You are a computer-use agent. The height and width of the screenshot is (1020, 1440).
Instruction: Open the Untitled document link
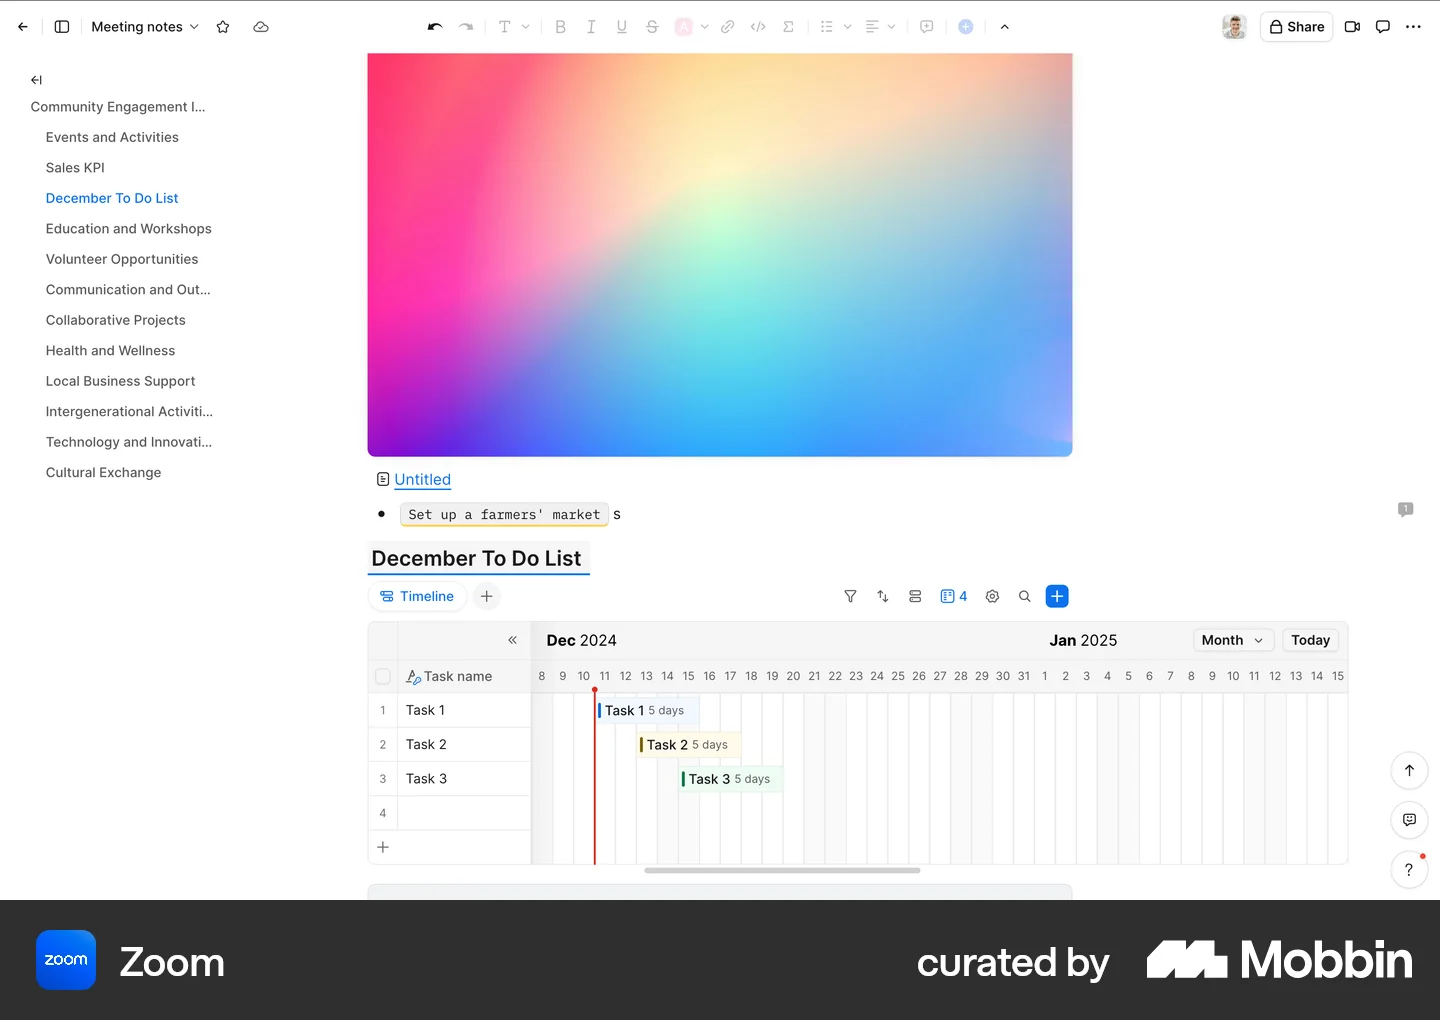tap(422, 480)
